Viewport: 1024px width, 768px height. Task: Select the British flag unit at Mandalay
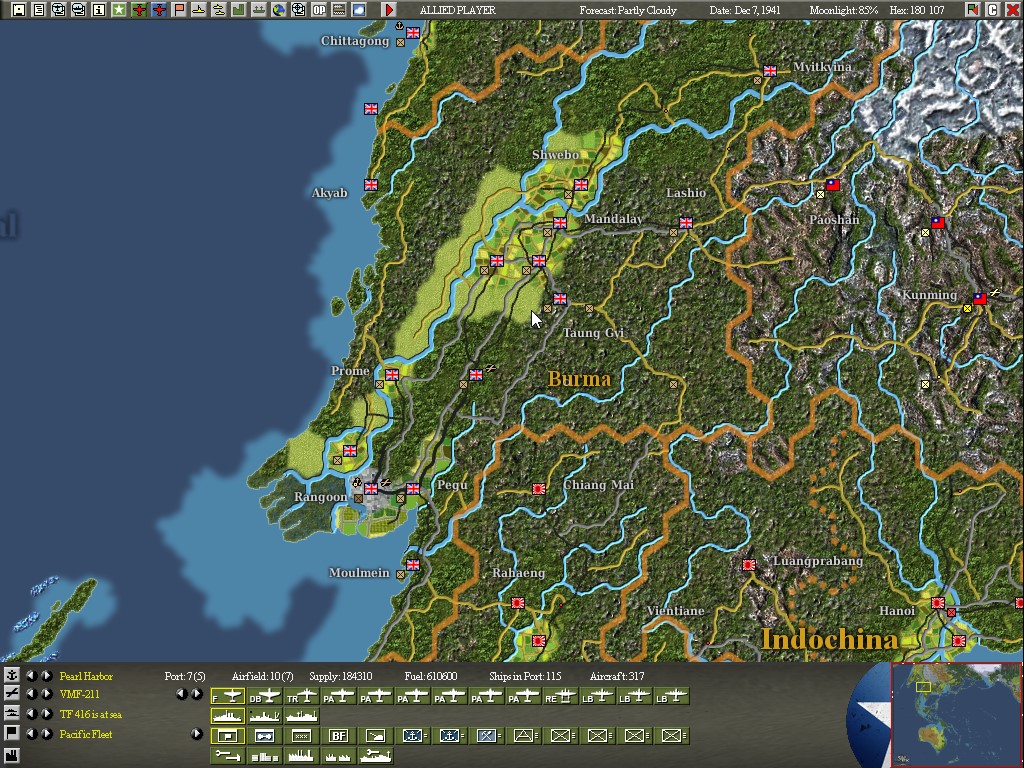[560, 223]
